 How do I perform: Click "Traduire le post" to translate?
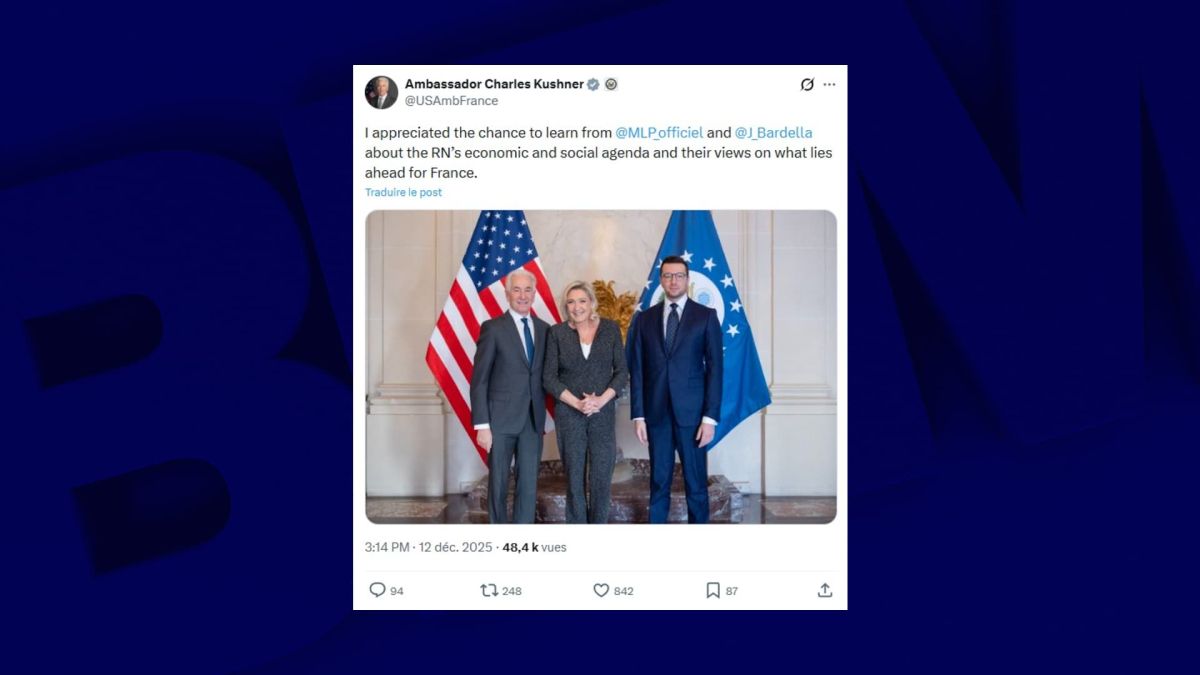click(403, 192)
